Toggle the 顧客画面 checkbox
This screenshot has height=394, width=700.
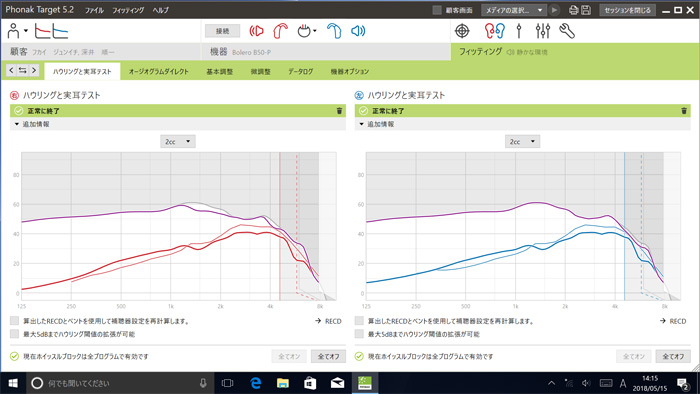click(x=437, y=10)
